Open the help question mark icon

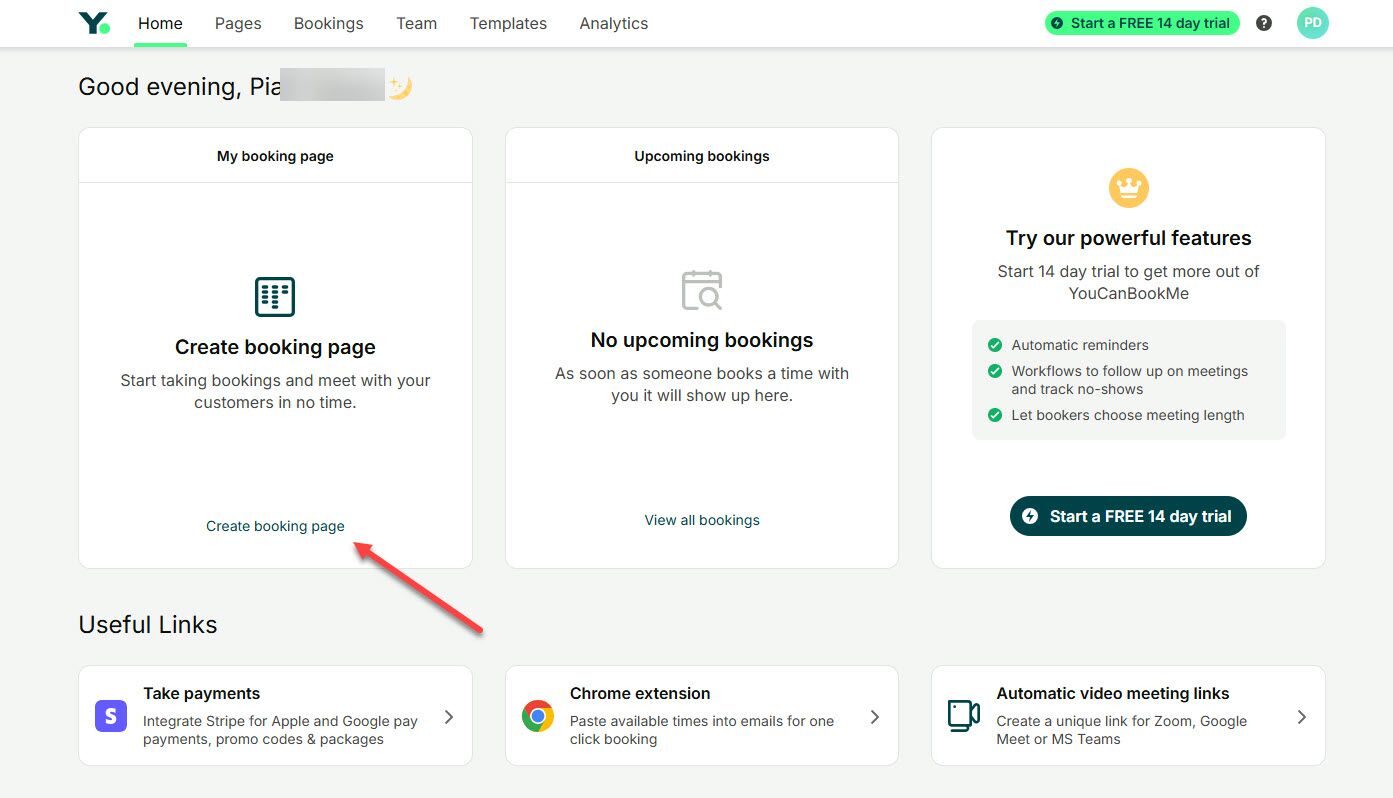pos(1264,23)
